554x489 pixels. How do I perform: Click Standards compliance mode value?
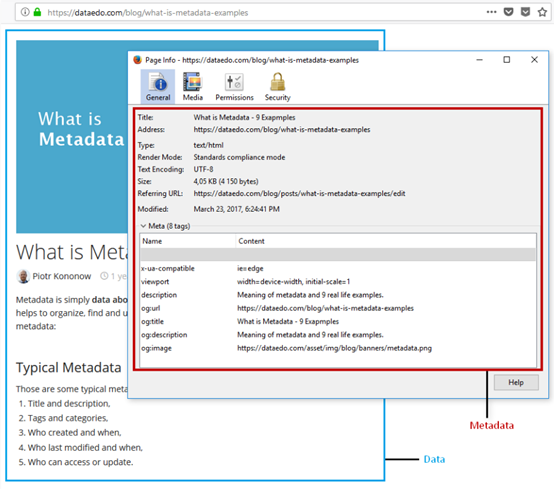[239, 157]
